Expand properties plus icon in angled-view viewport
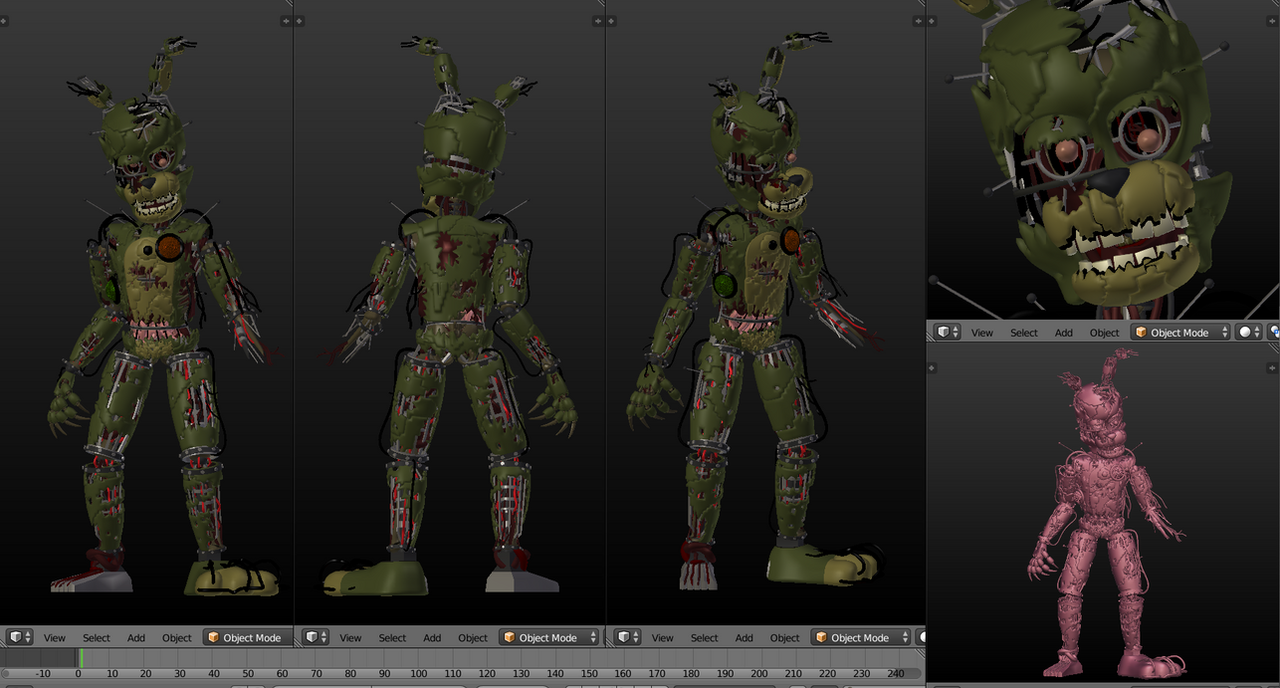The height and width of the screenshot is (688, 1280). tap(918, 20)
